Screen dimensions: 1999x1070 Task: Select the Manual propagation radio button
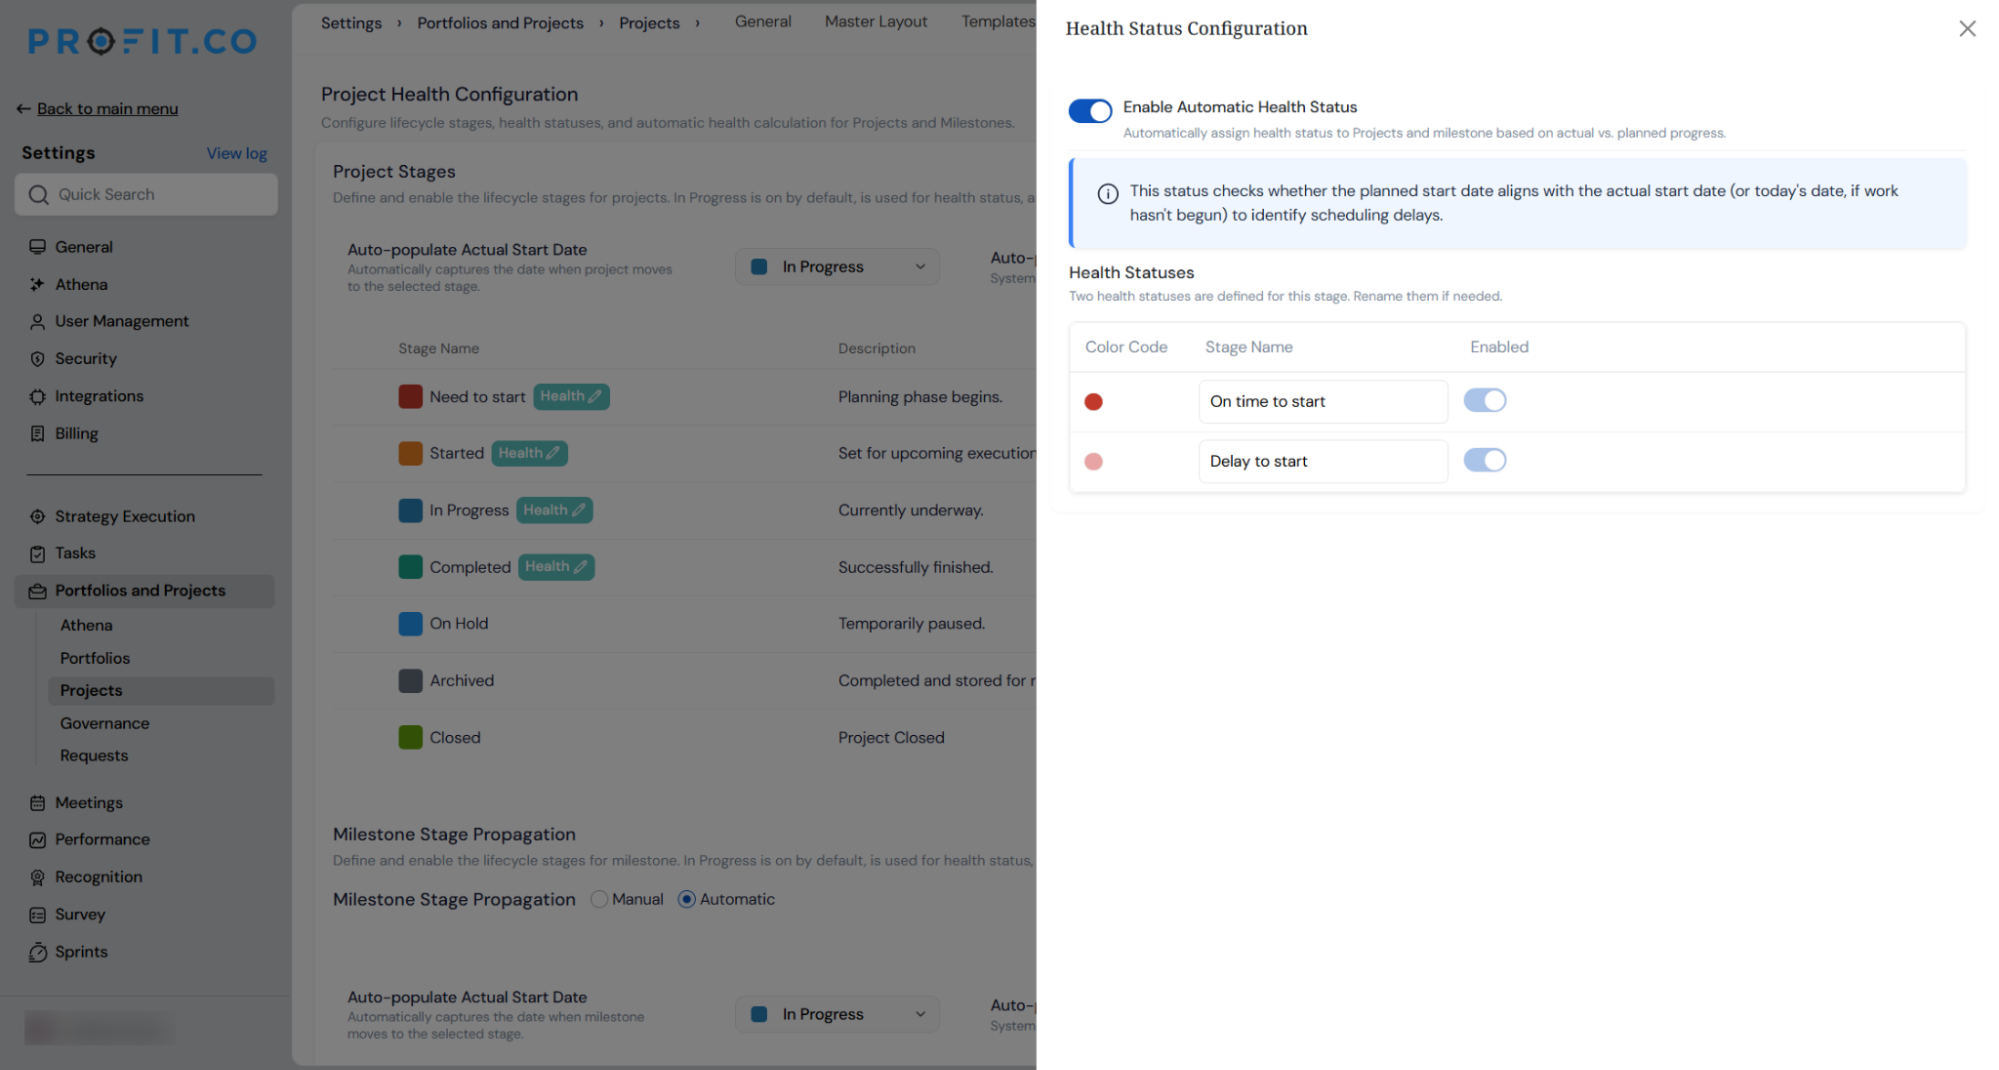tap(599, 899)
